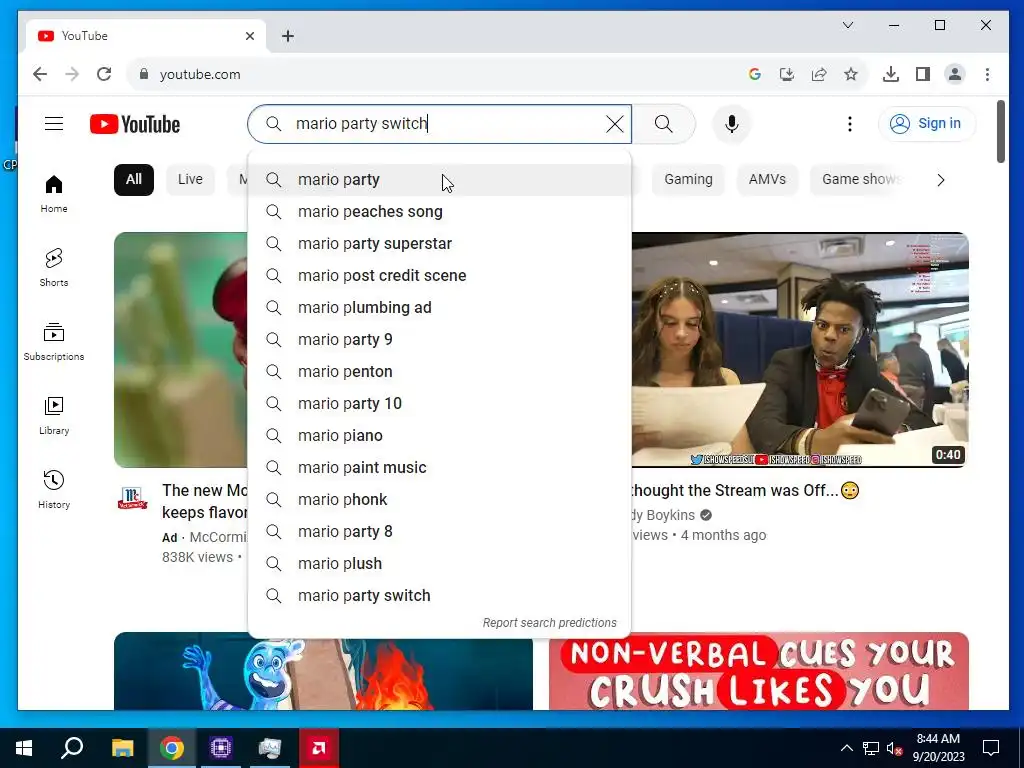This screenshot has height=768, width=1024.
Task: Open the iShowSpeed video thumbnail
Action: coord(800,350)
